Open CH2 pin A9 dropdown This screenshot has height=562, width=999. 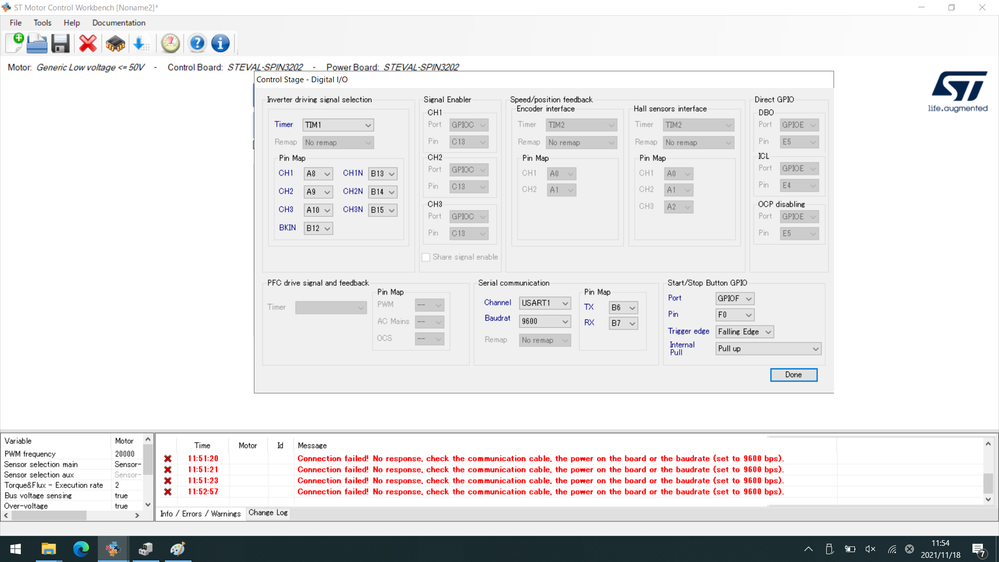point(318,192)
